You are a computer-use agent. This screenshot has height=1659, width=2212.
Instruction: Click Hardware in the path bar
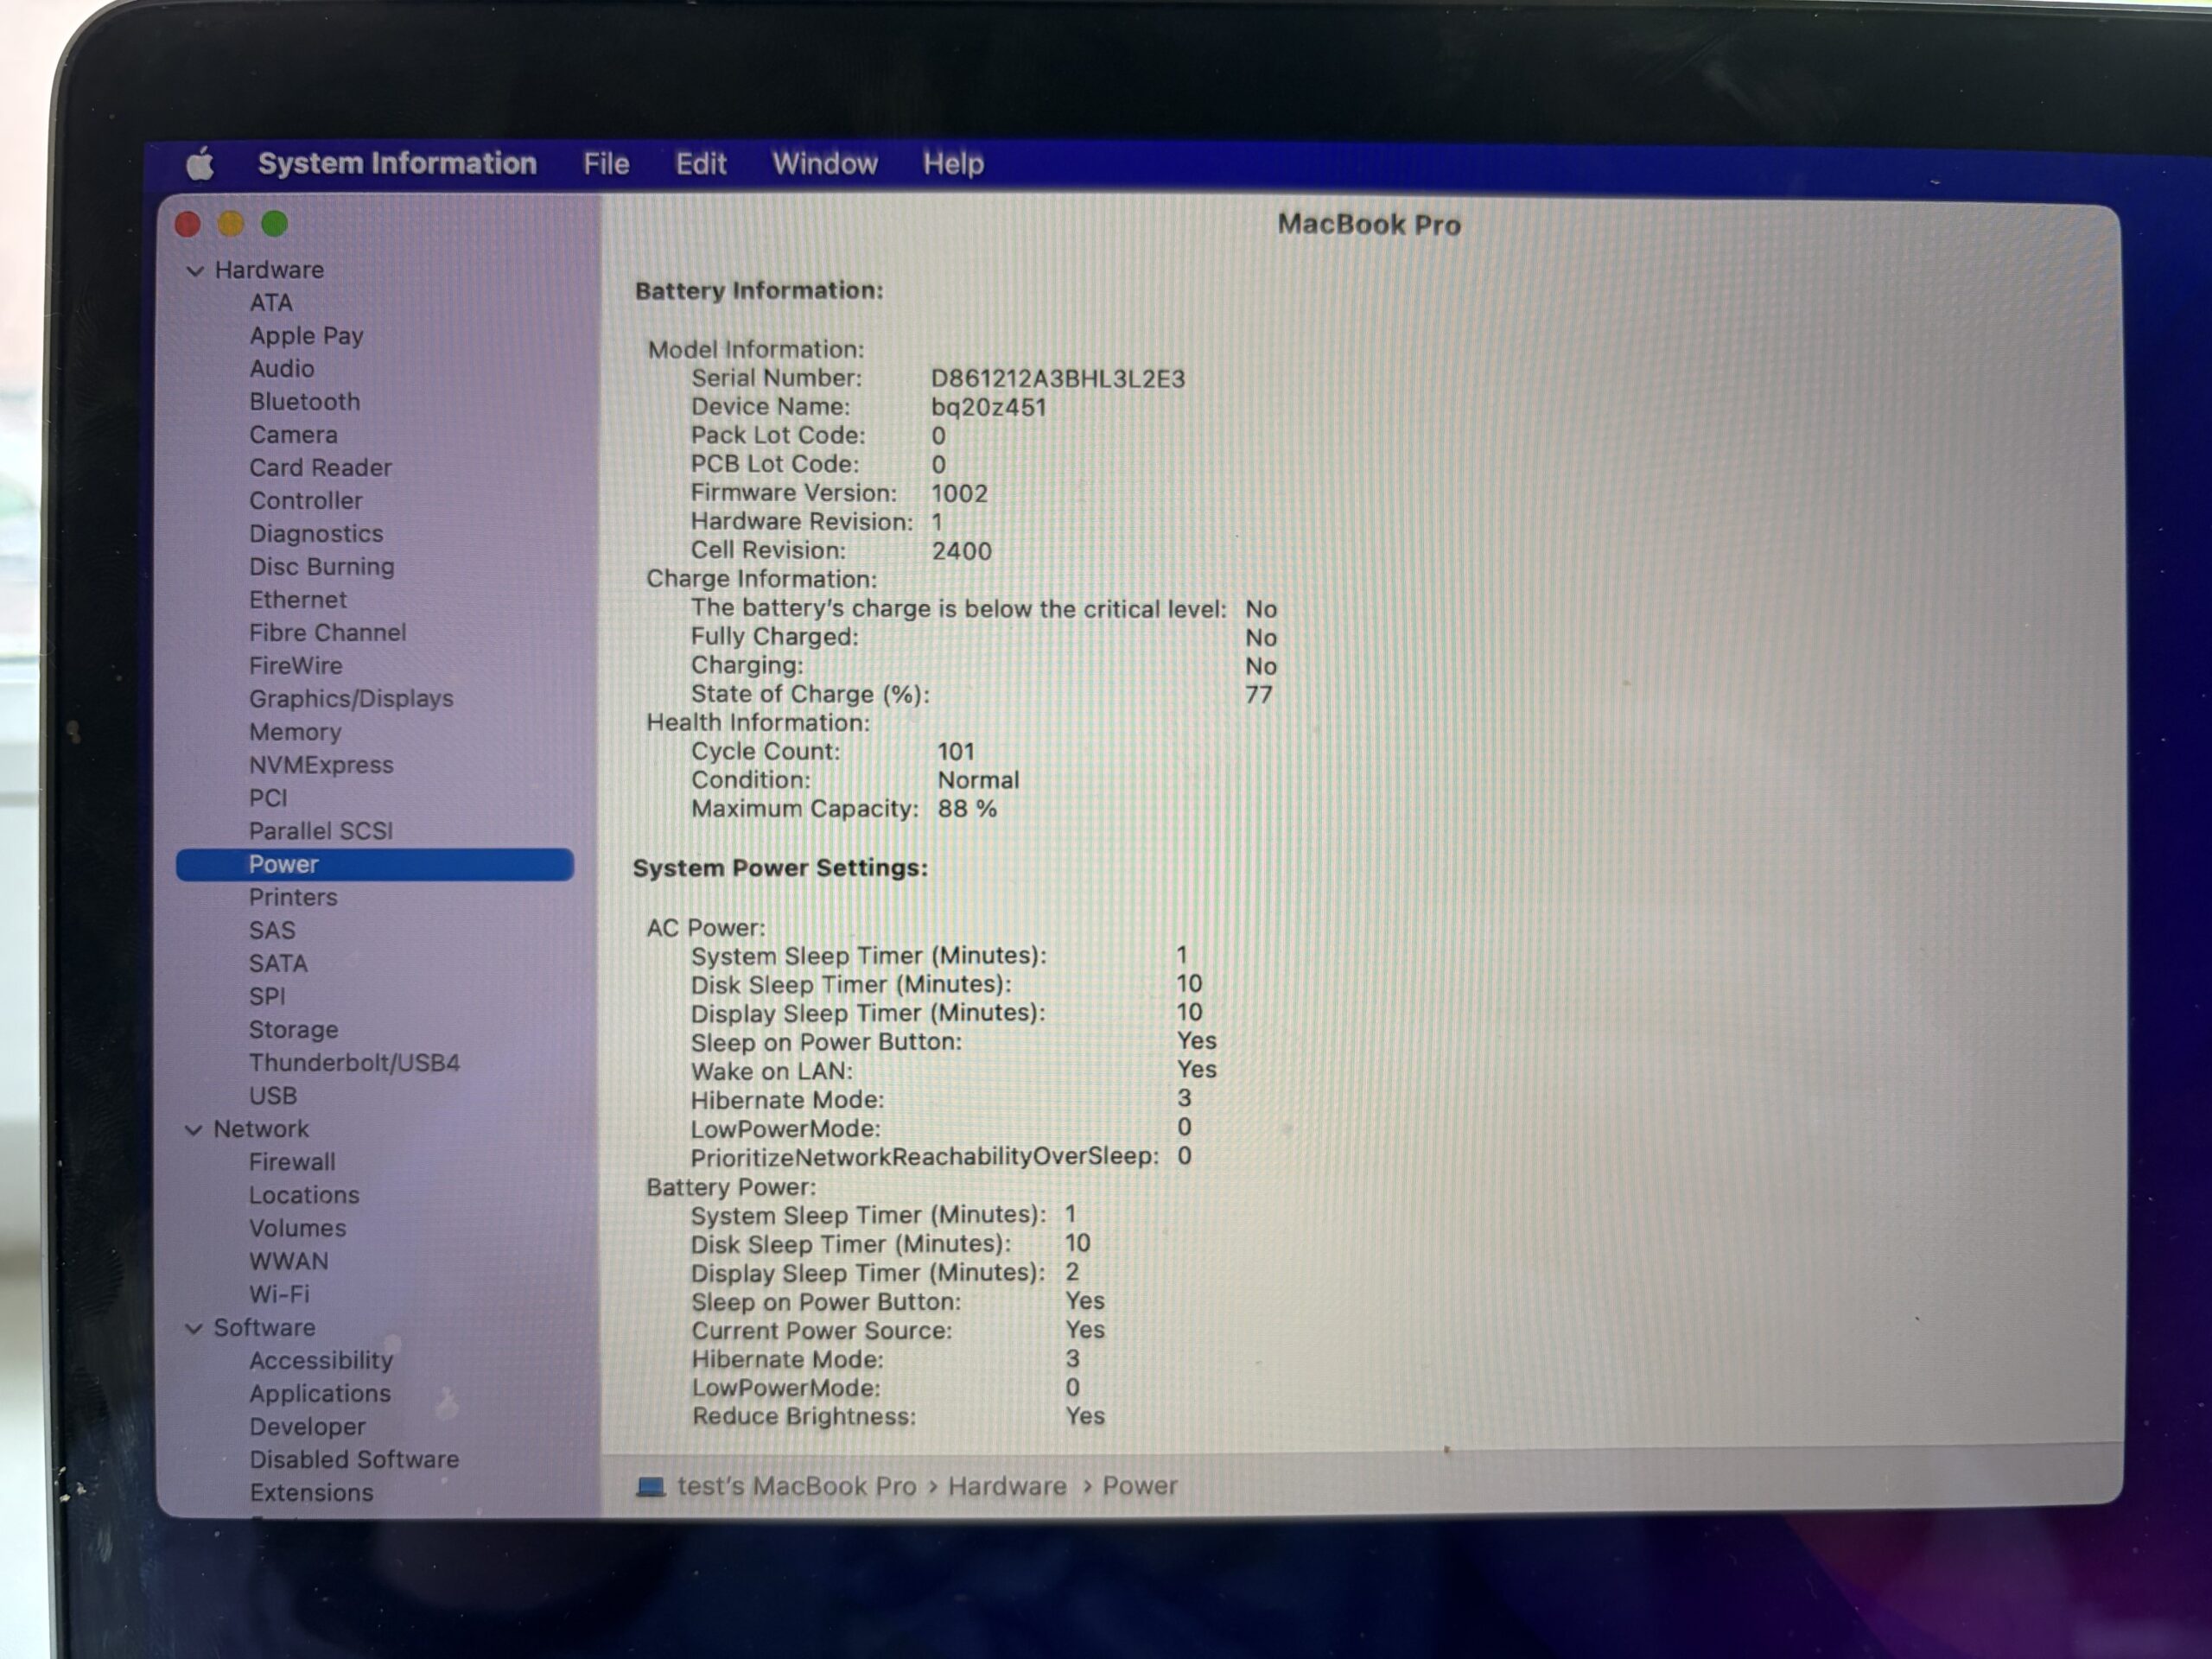(x=1007, y=1486)
